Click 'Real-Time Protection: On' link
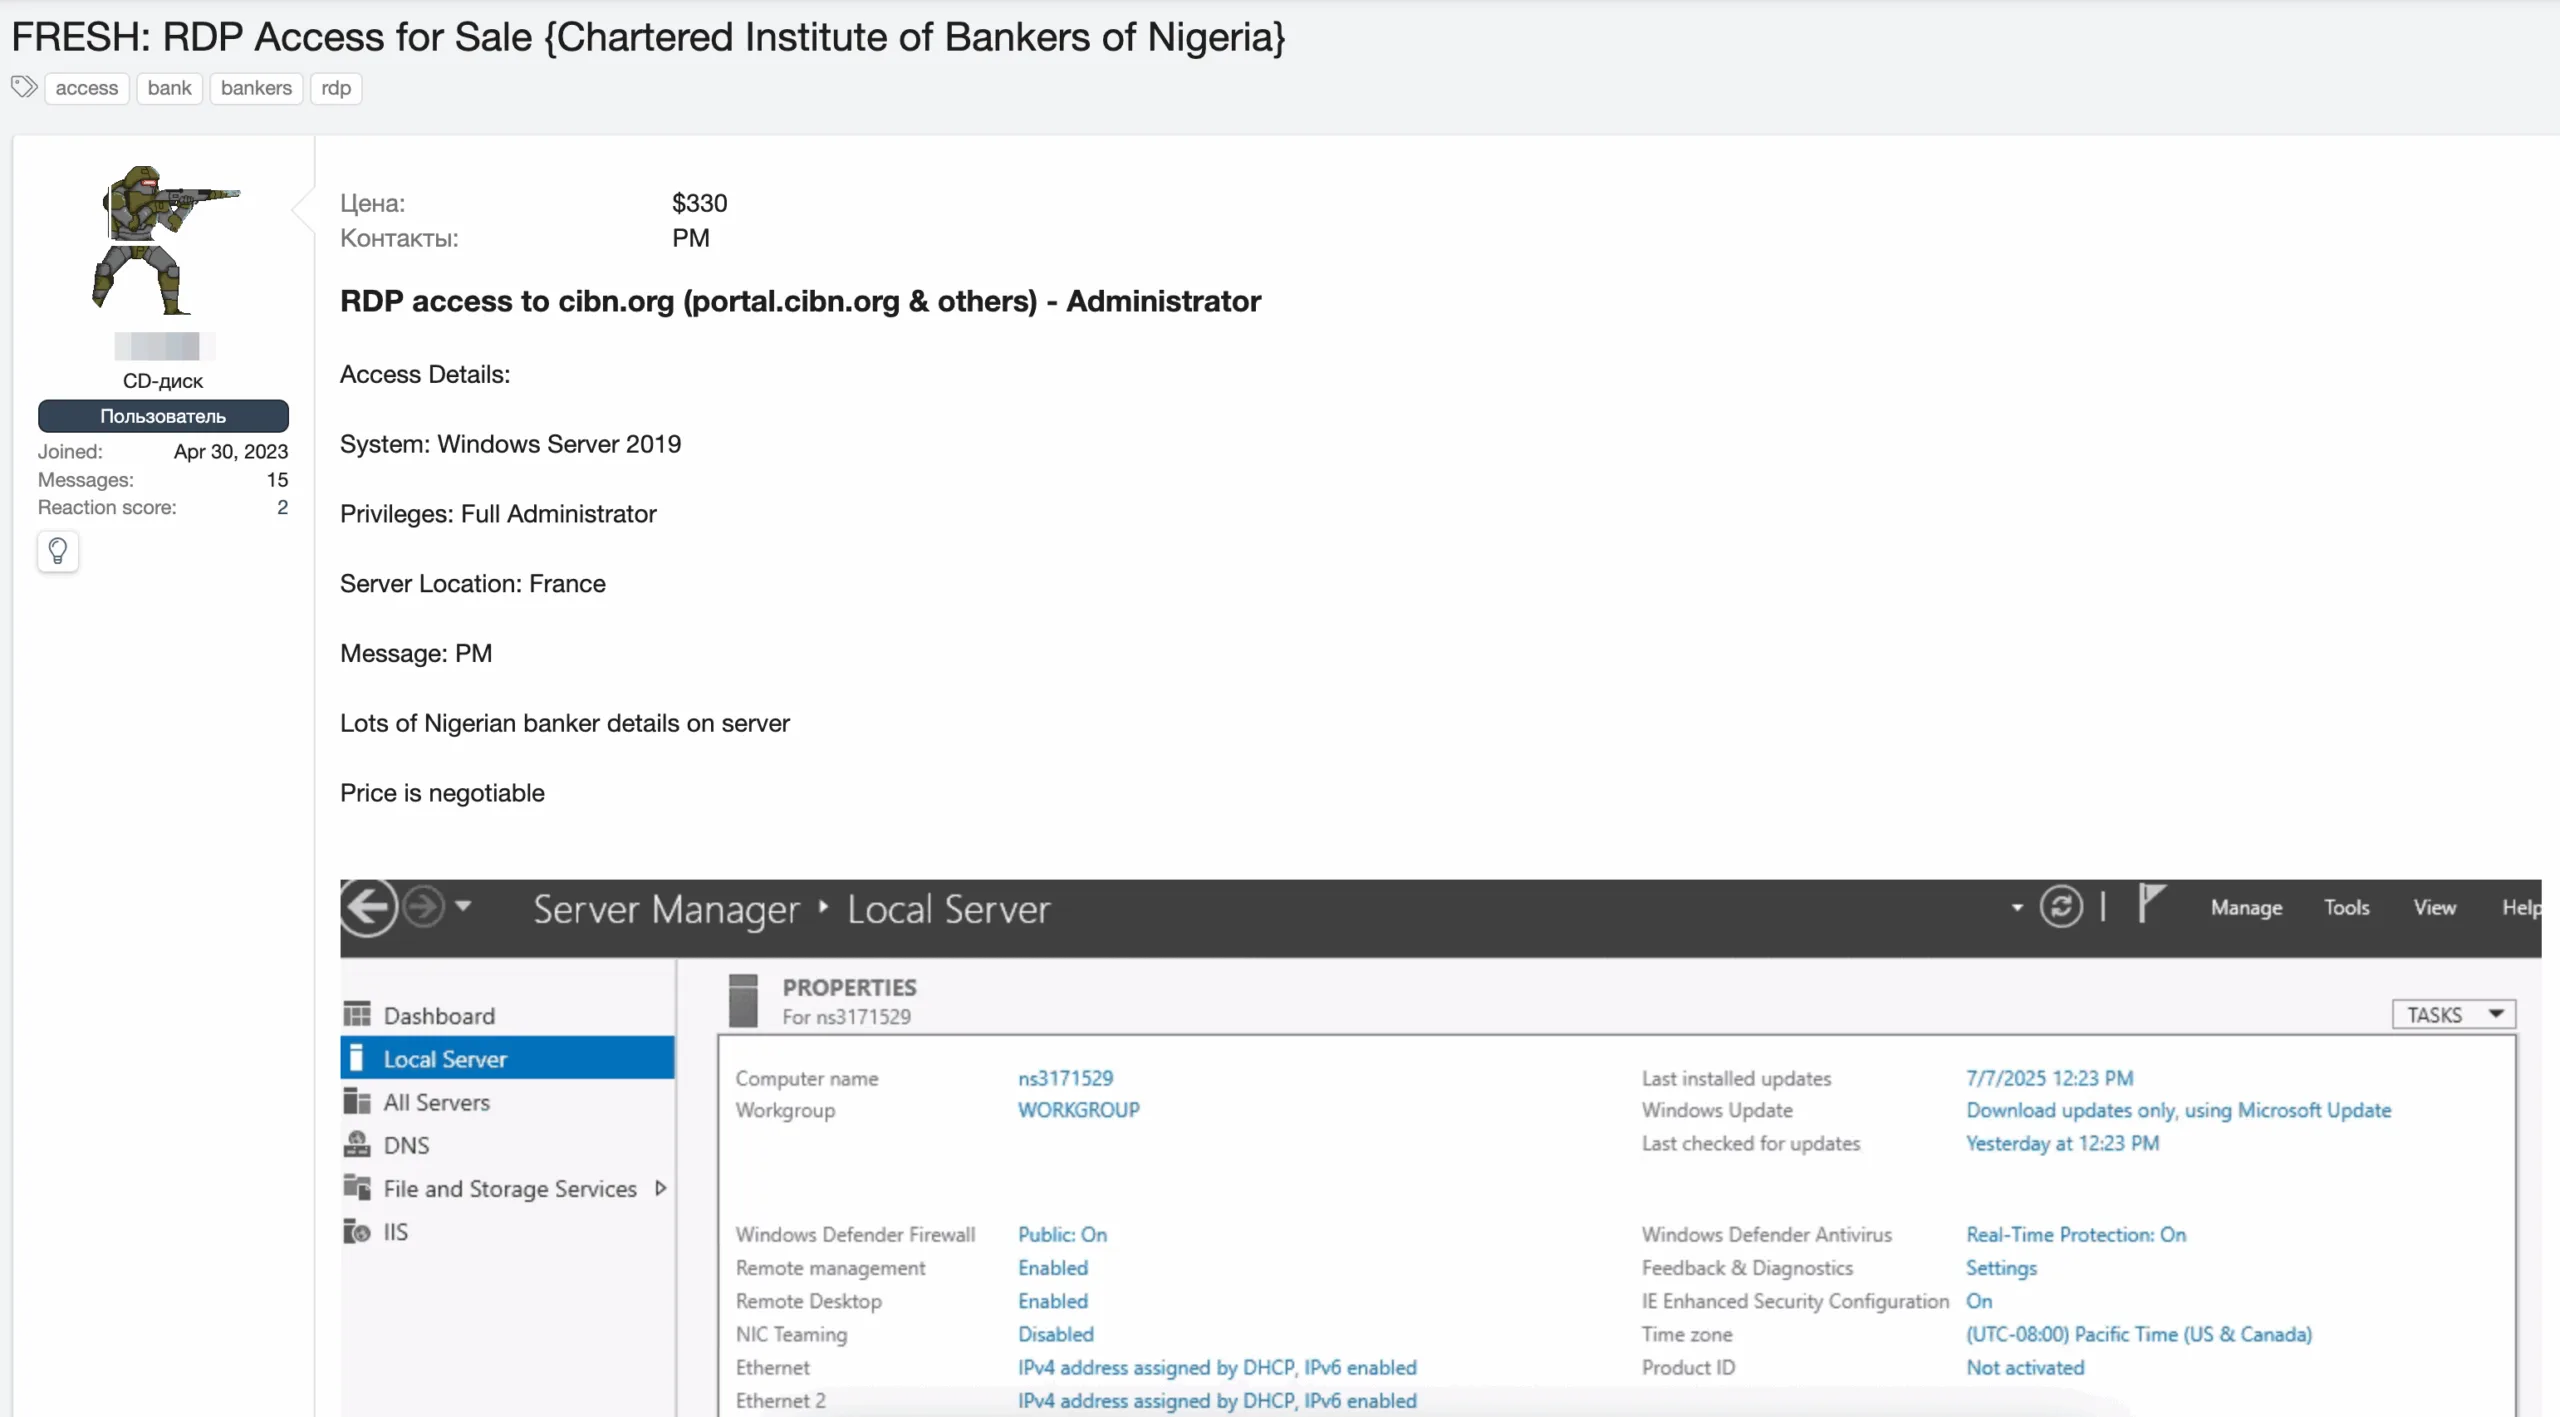This screenshot has width=2560, height=1417. tap(2076, 1234)
